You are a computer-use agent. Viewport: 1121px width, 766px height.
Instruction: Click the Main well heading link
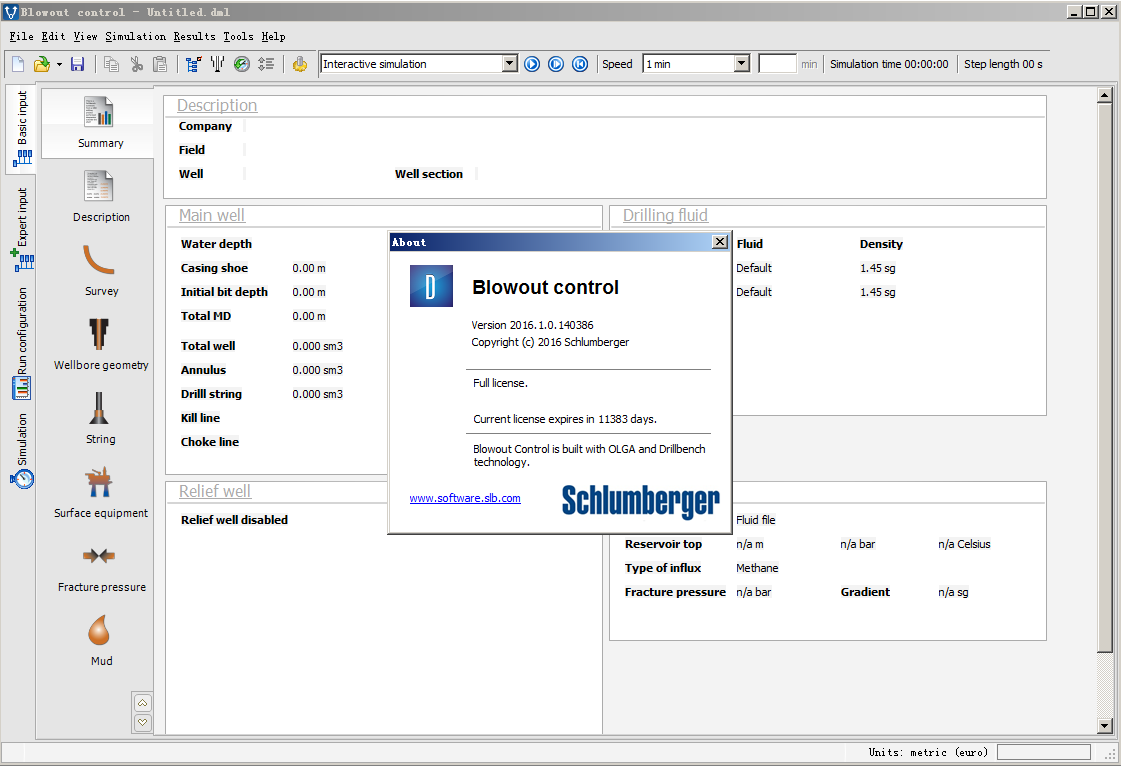click(x=212, y=215)
